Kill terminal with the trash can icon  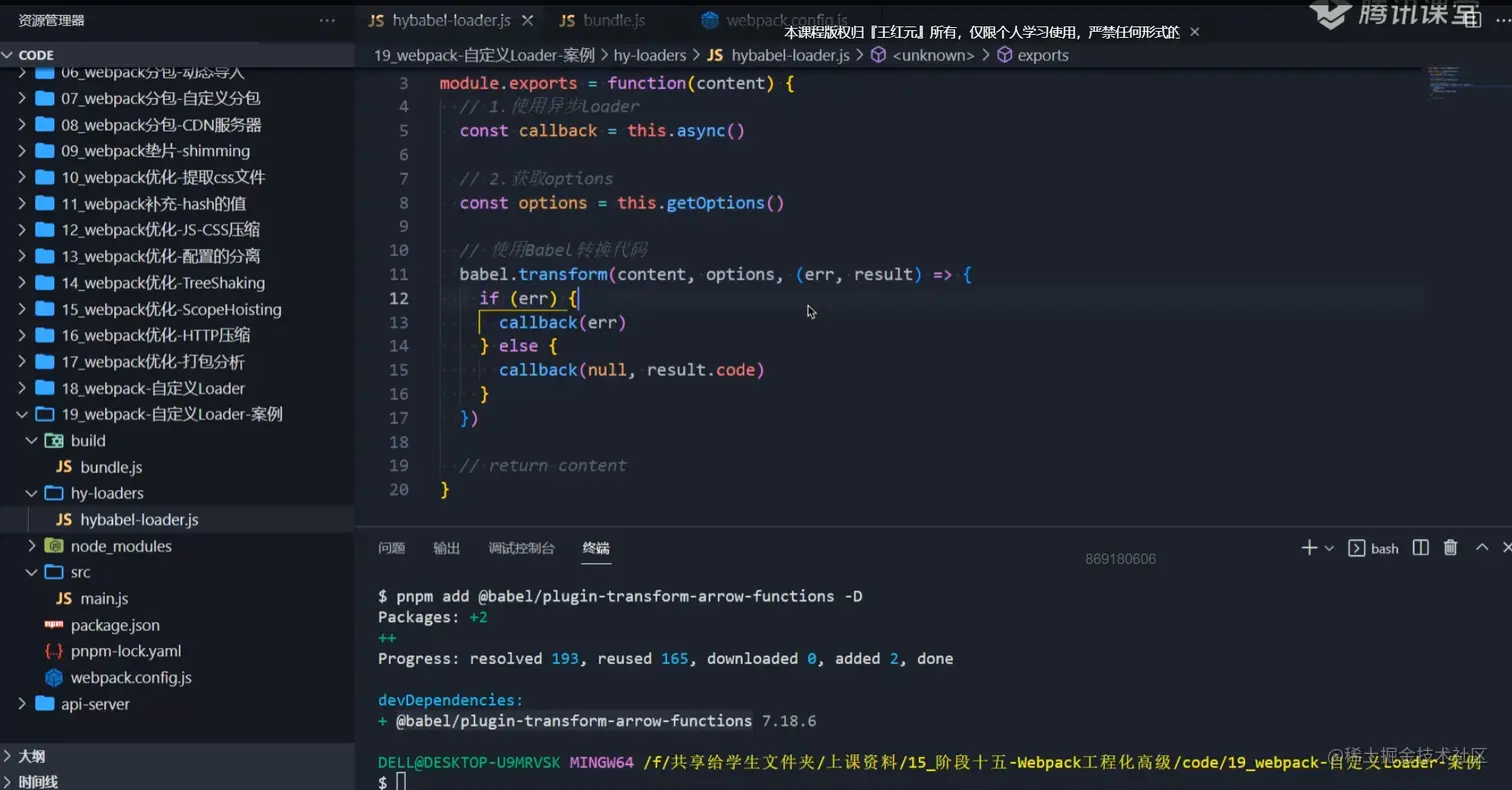coord(1450,547)
